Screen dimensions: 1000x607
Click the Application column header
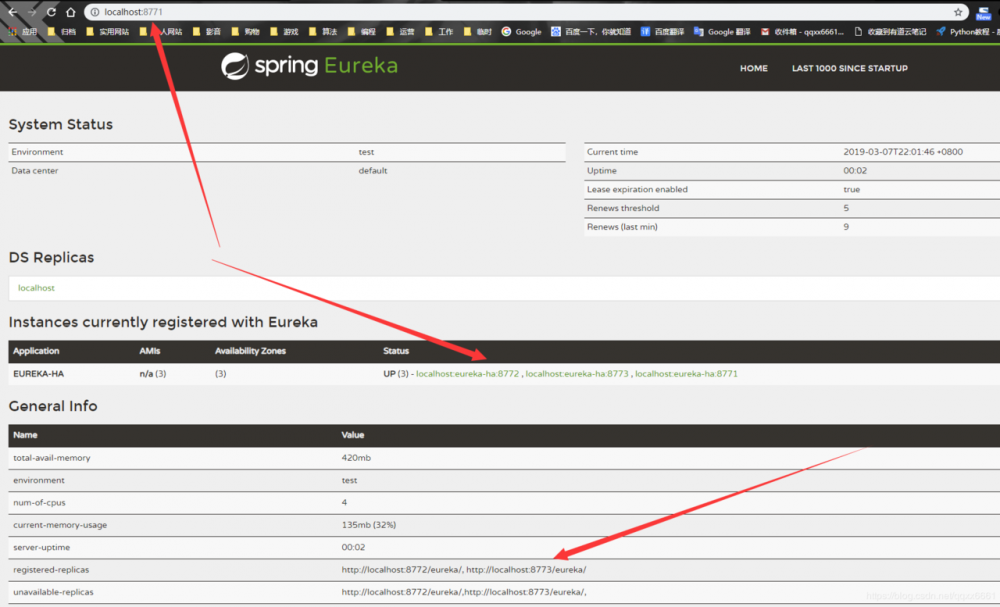[x=36, y=351]
